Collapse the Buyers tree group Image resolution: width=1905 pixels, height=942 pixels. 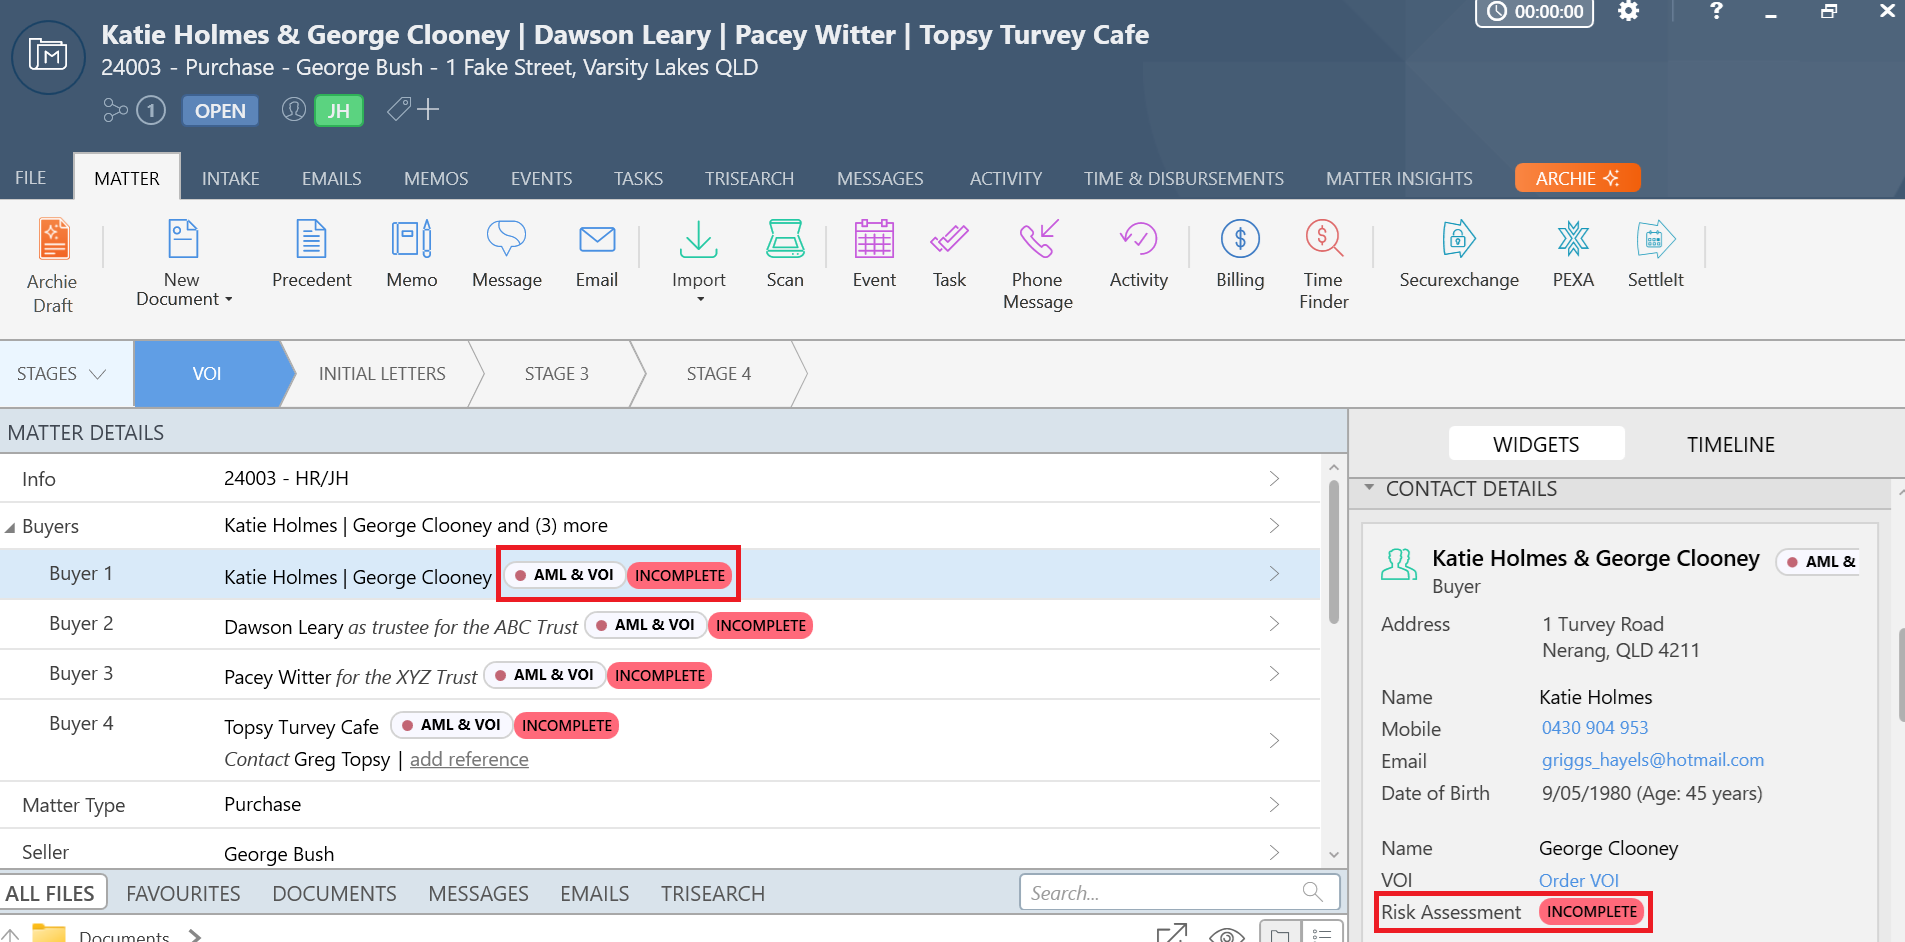[x=10, y=527]
